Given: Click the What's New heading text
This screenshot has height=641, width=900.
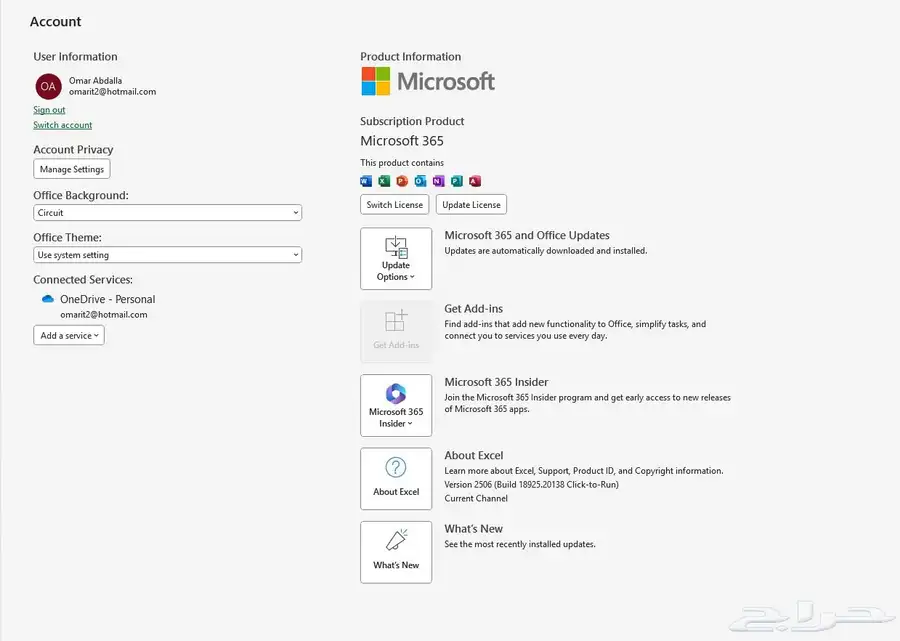Looking at the screenshot, I should click(x=474, y=529).
